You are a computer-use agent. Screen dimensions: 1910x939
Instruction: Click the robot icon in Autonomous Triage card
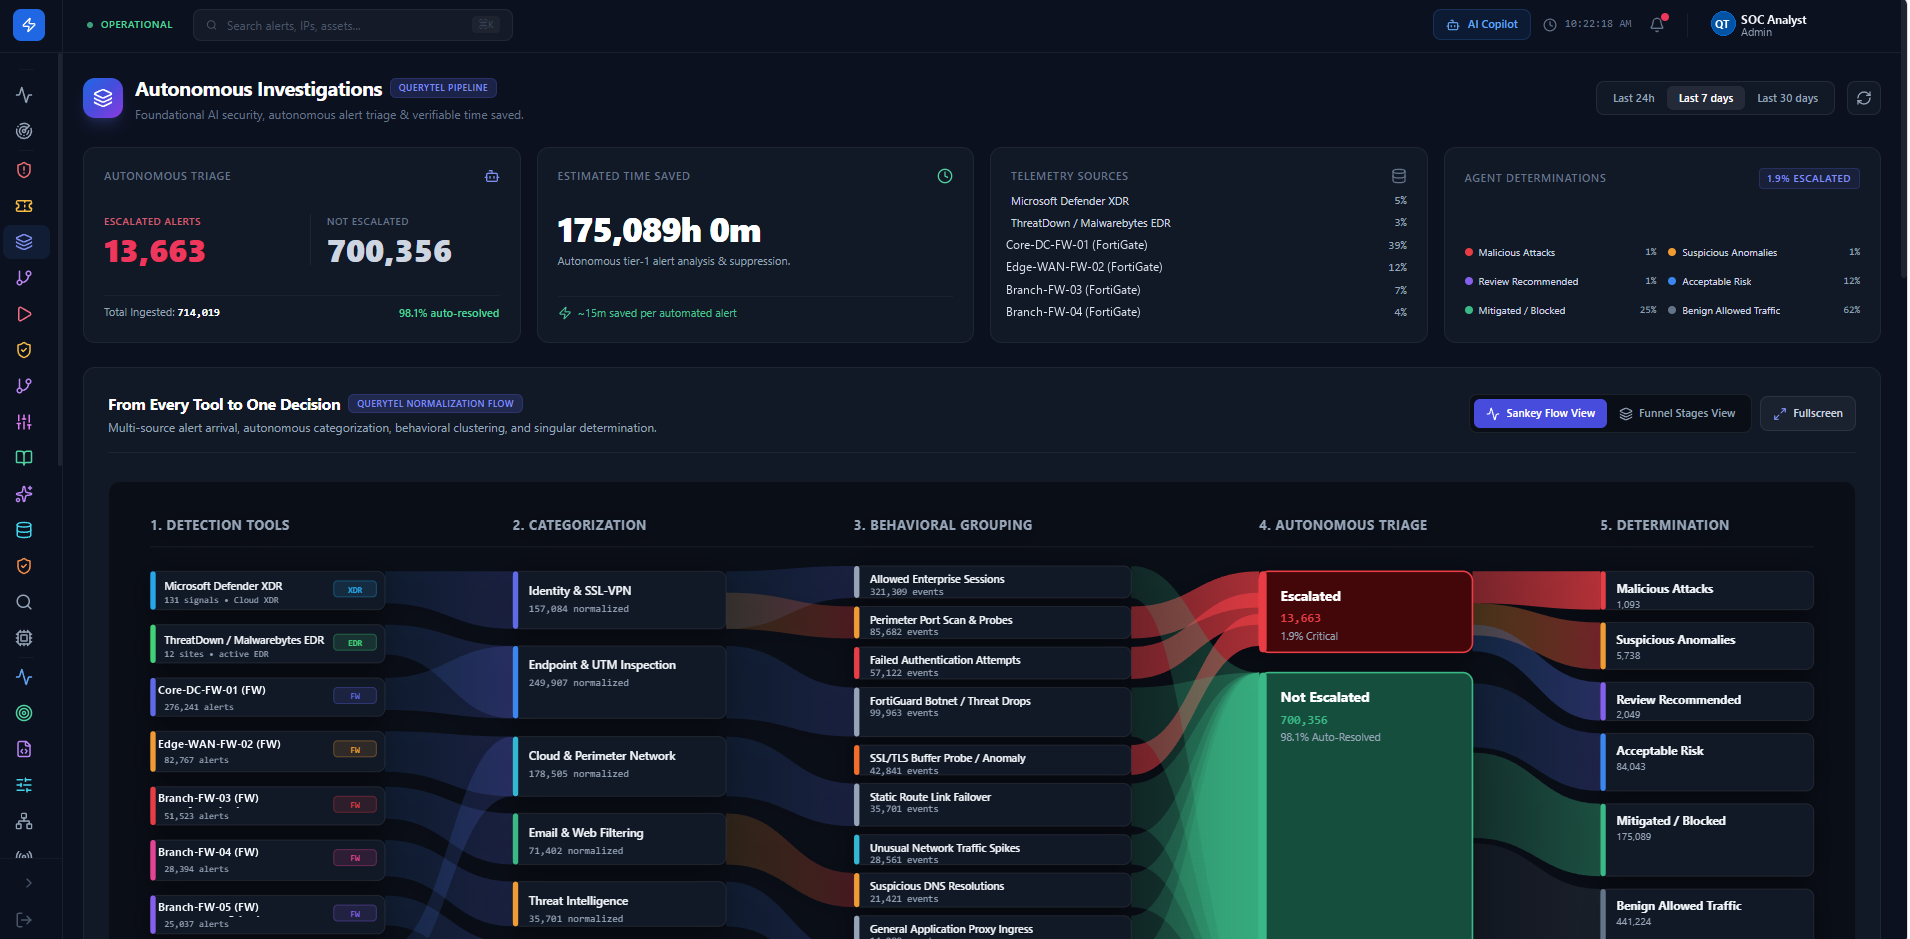coord(492,176)
